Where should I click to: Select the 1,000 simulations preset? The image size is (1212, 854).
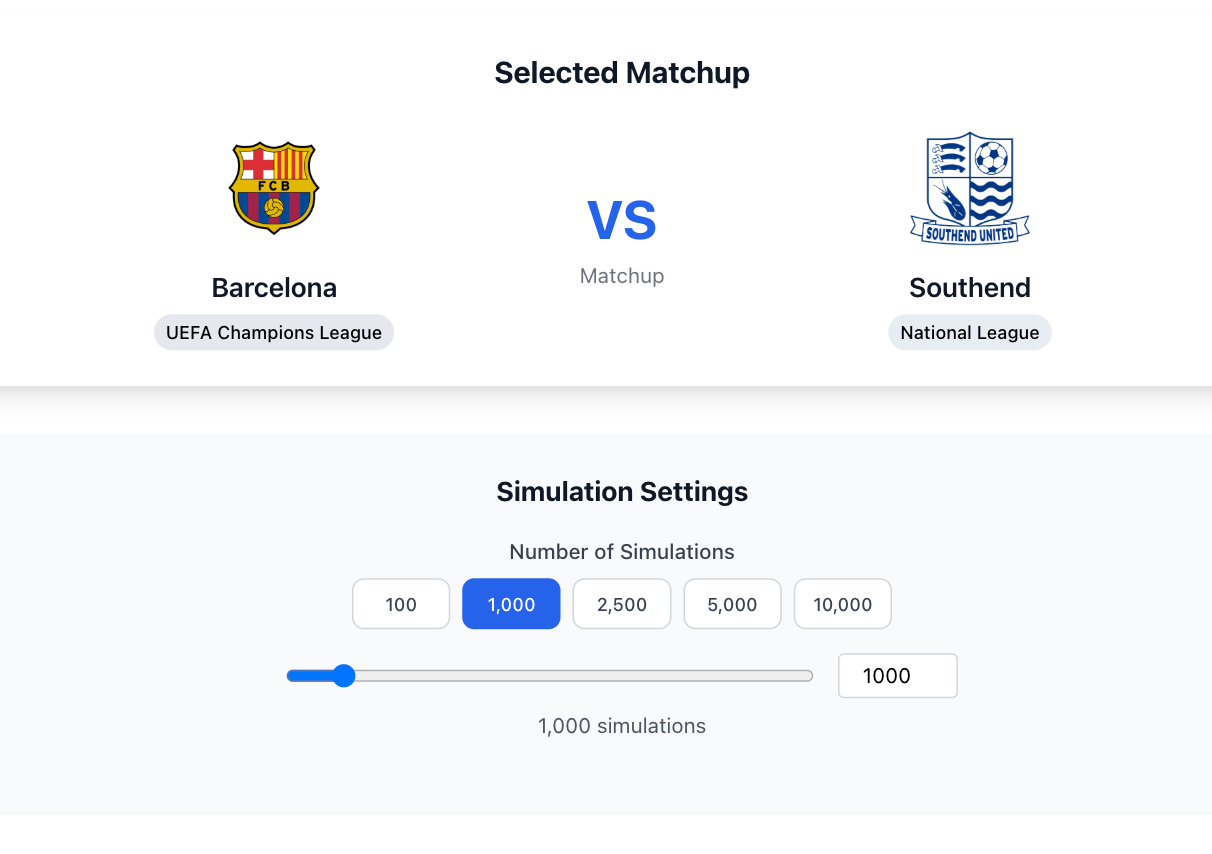click(511, 604)
